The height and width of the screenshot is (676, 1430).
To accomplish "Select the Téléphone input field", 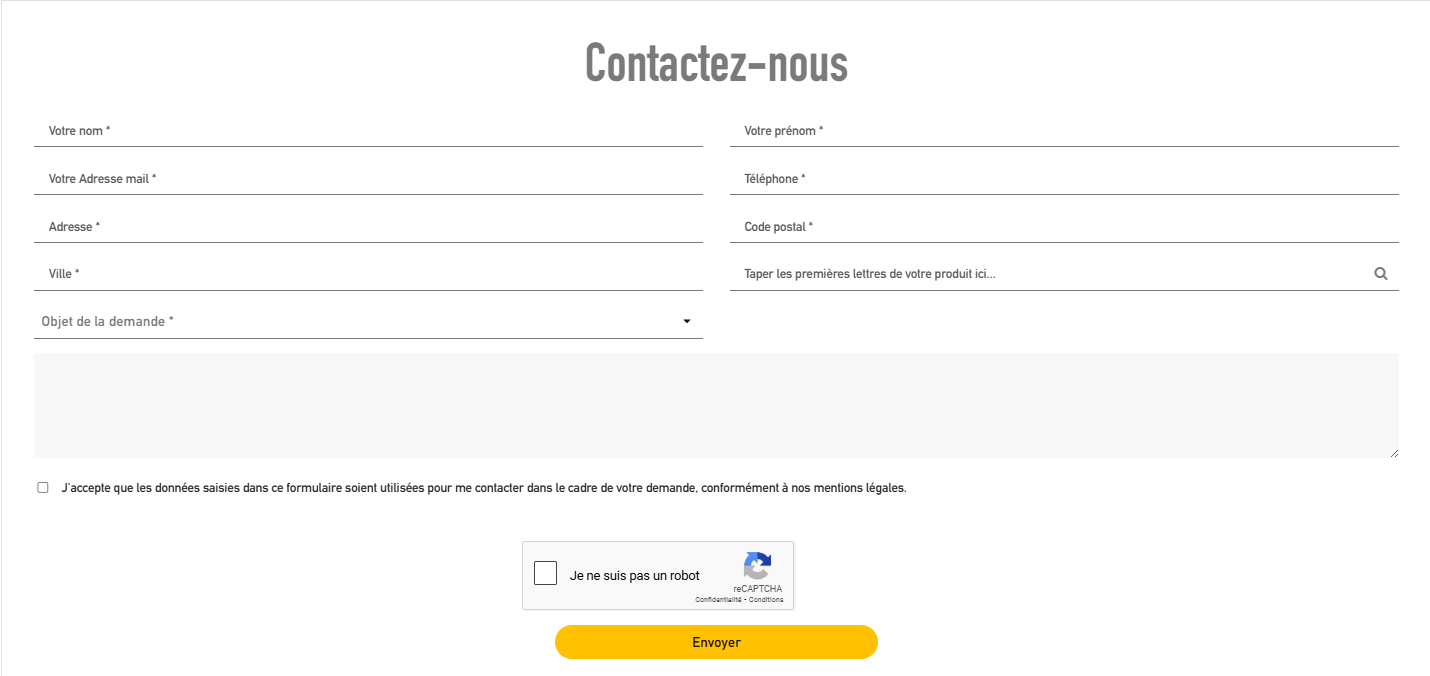I will pos(1064,179).
